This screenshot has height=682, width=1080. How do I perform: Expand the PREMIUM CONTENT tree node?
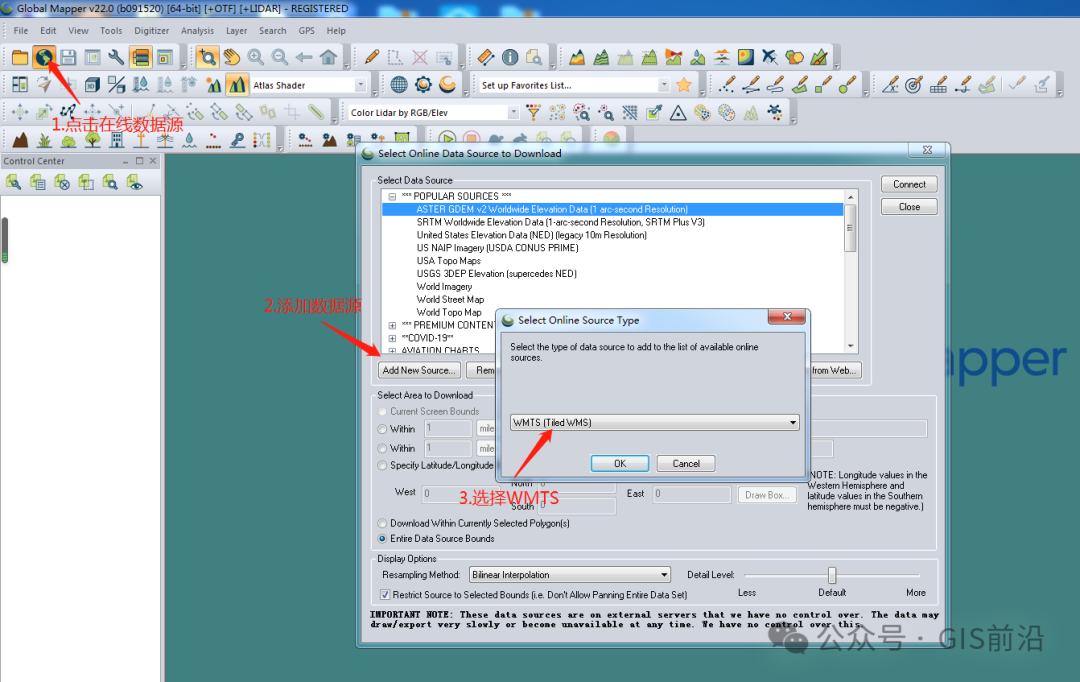392,325
